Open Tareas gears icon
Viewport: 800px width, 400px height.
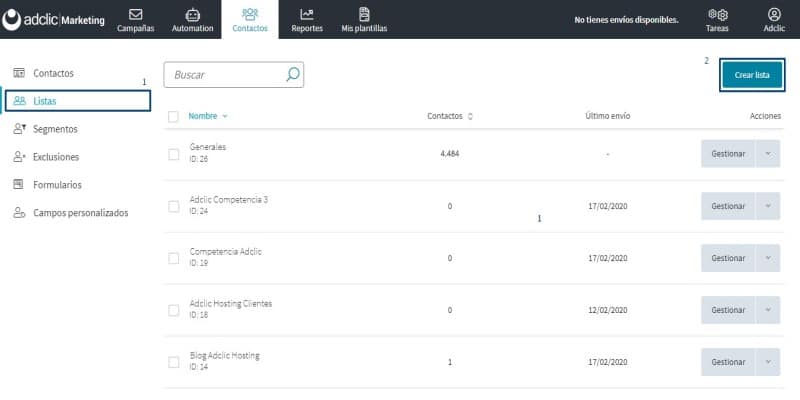point(717,14)
